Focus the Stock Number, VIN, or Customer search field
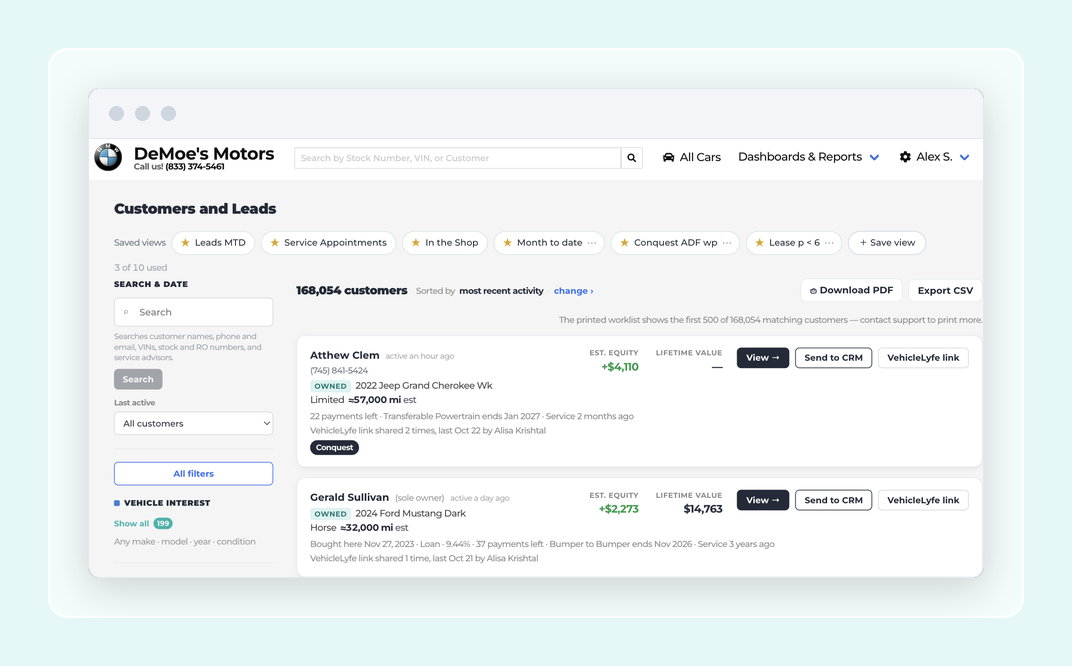1072x666 pixels. point(457,158)
